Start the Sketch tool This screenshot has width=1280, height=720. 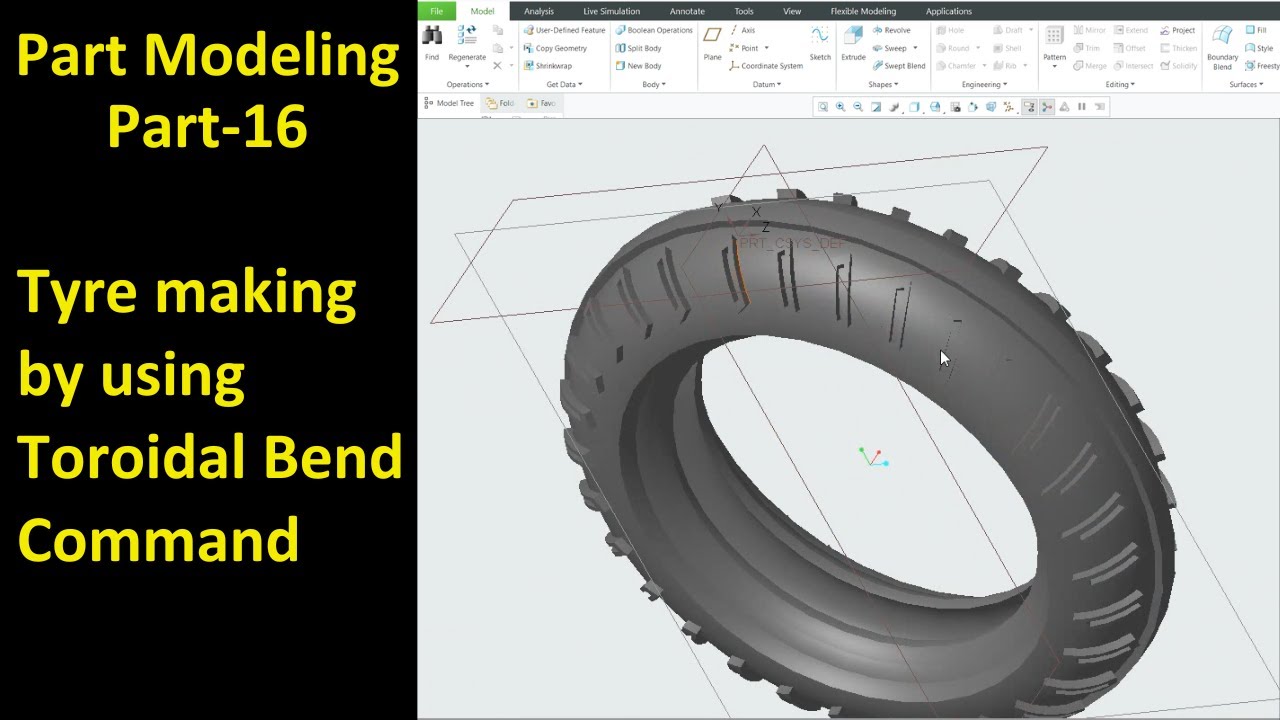click(x=820, y=44)
